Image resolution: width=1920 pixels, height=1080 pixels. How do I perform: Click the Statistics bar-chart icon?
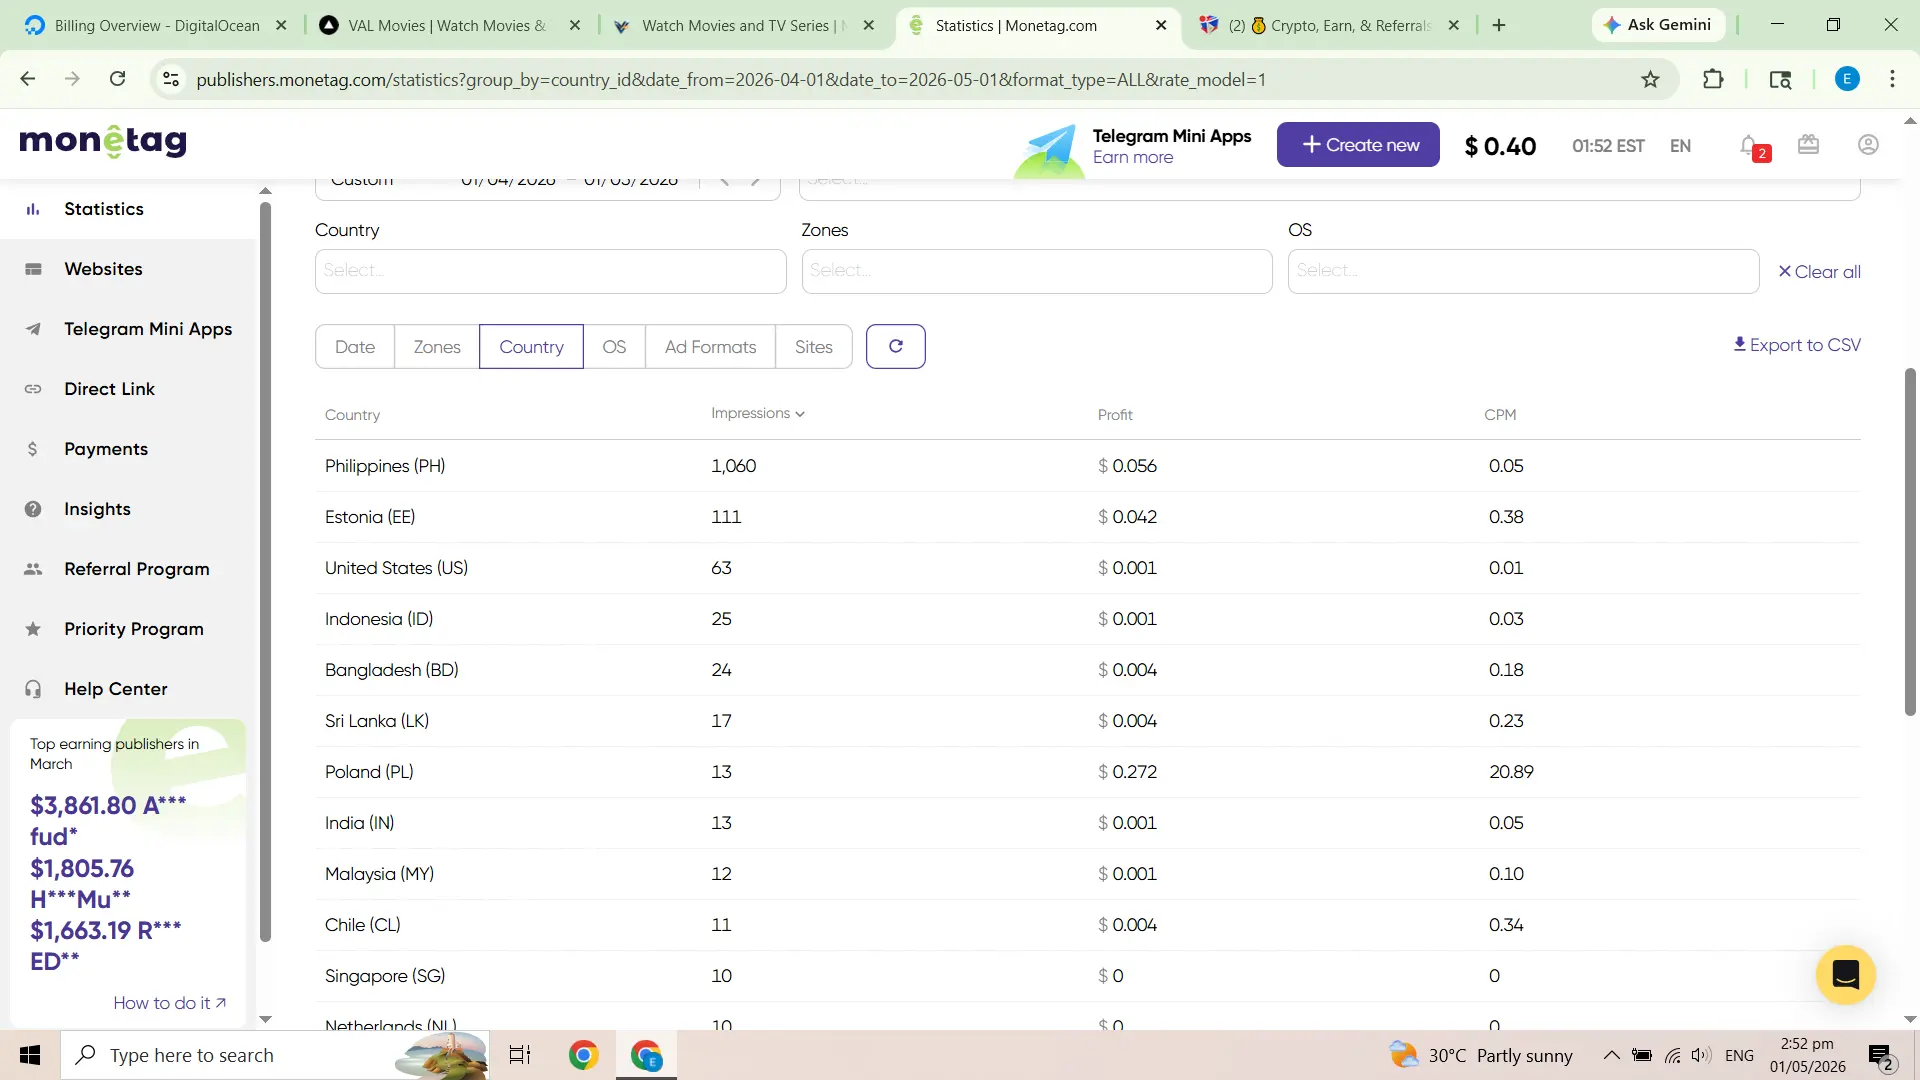33,209
